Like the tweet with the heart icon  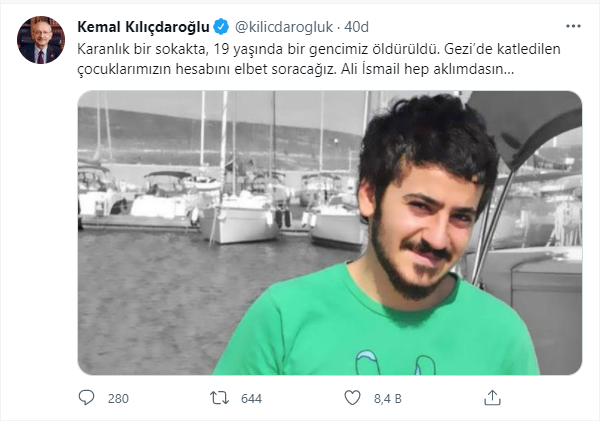point(352,398)
